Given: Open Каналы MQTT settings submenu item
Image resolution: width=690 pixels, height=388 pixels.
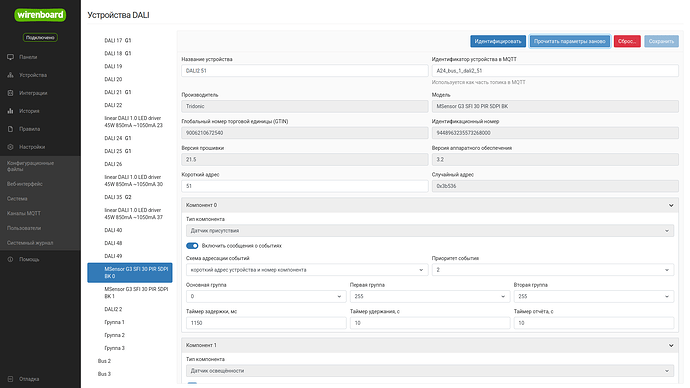Looking at the screenshot, I should pos(24,213).
